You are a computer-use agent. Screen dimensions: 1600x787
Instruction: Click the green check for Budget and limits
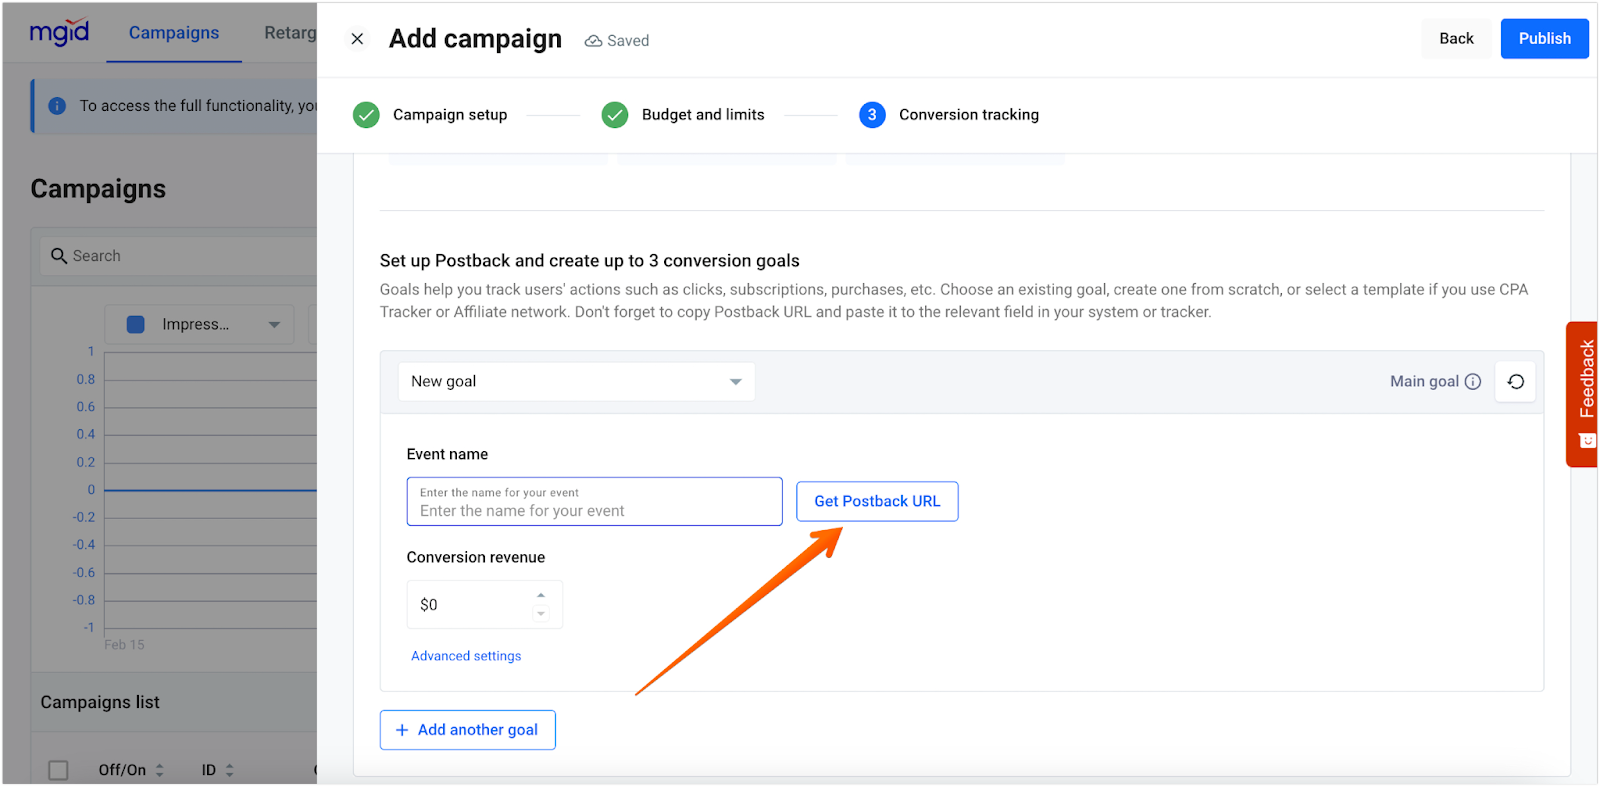coord(614,115)
